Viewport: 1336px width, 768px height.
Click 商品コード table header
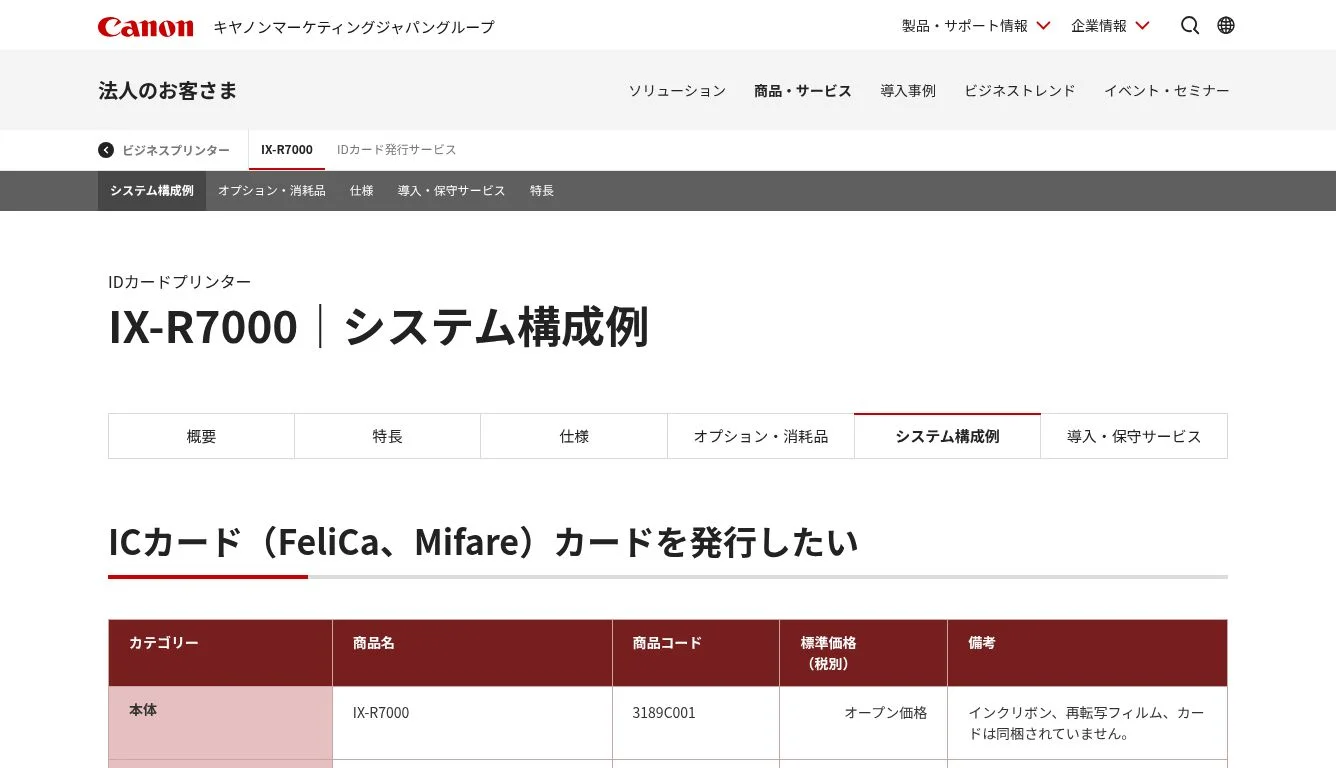pos(696,653)
